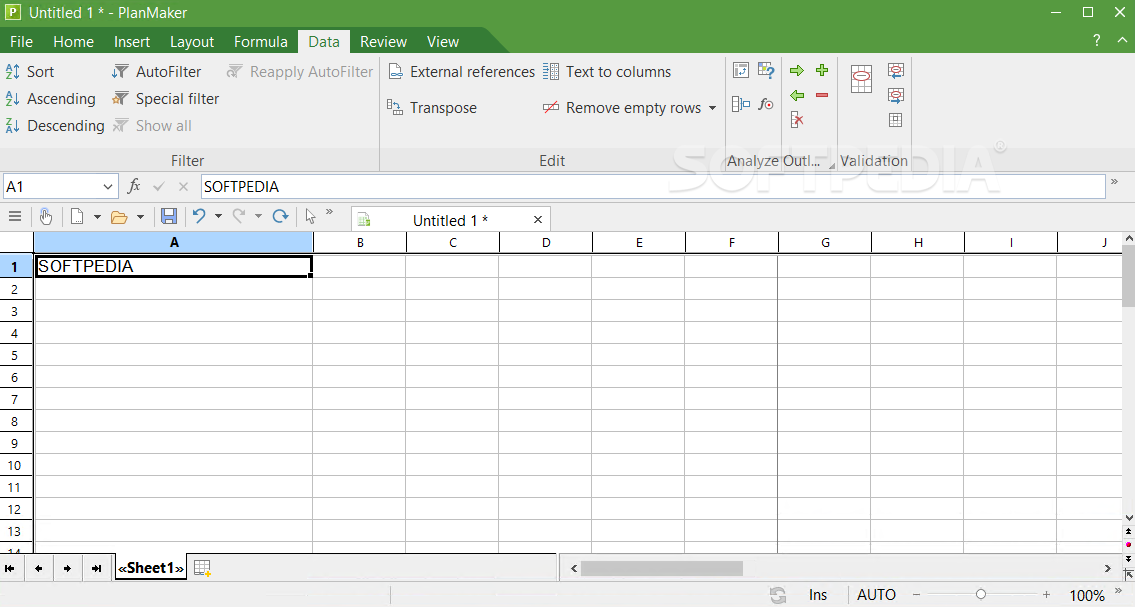Click the Transpose command
Screen dimensions: 1135x607
432,108
